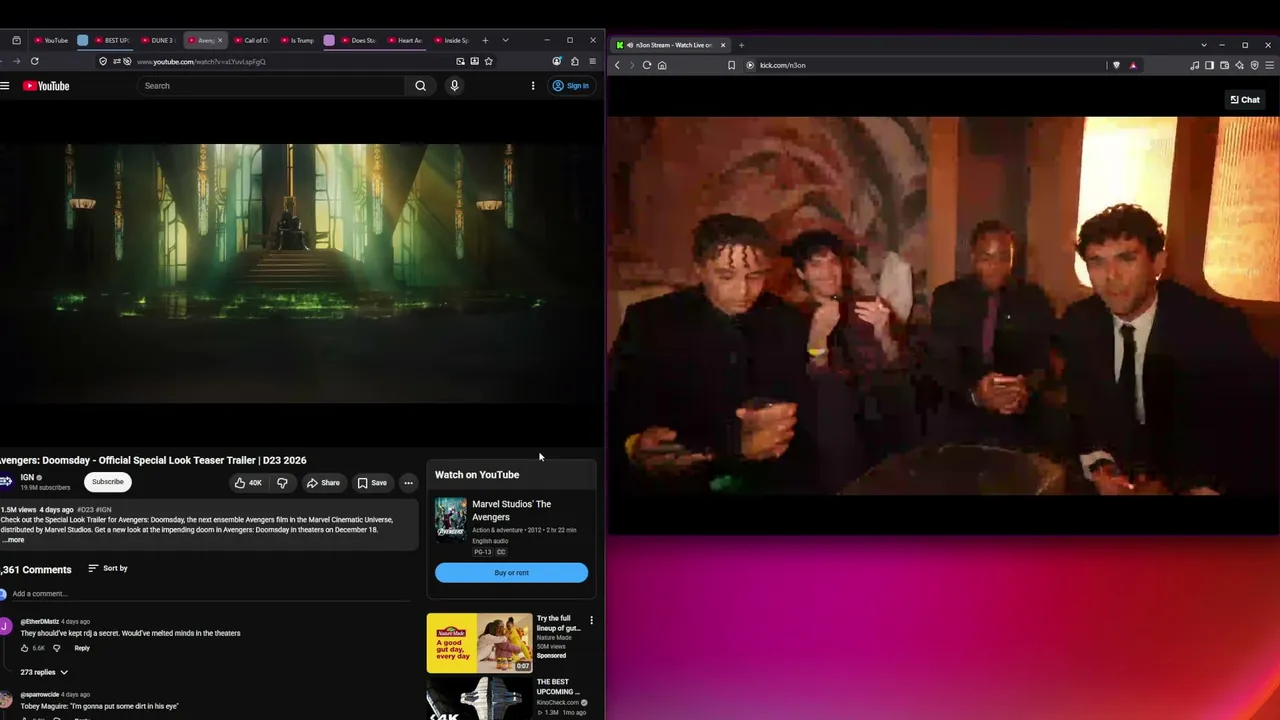Click the YouTube address bar URL
This screenshot has height=720, width=1280.
201,61
